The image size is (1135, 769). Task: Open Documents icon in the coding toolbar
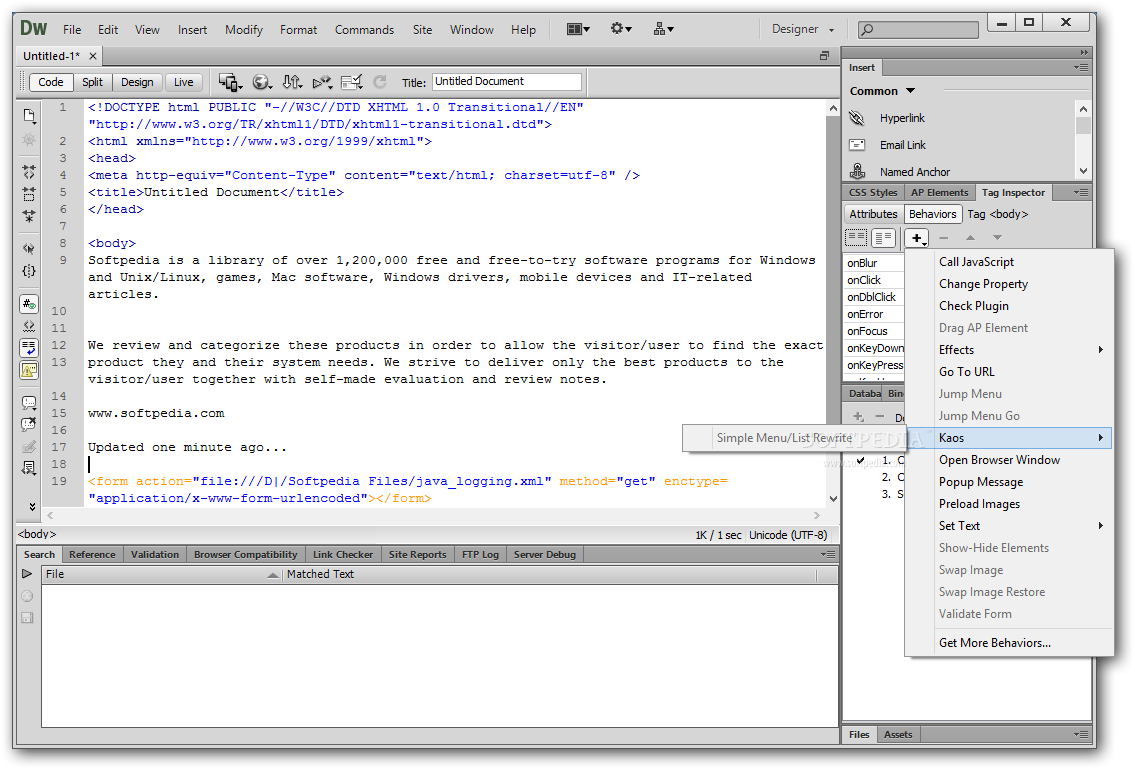point(29,116)
